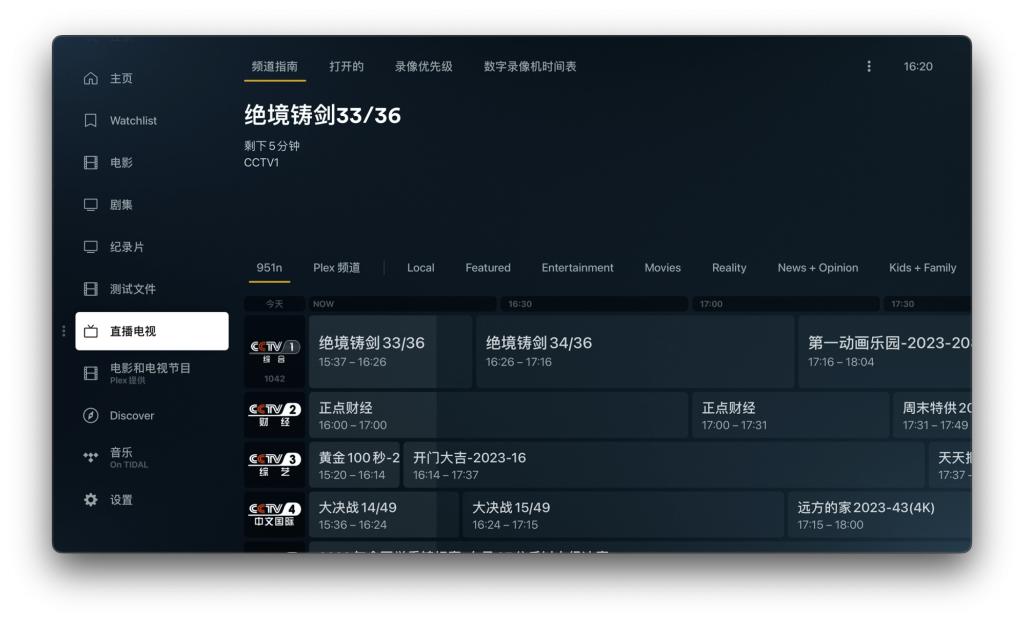Click the CCTV2 channel logo
The image size is (1024, 622).
[x=272, y=412]
